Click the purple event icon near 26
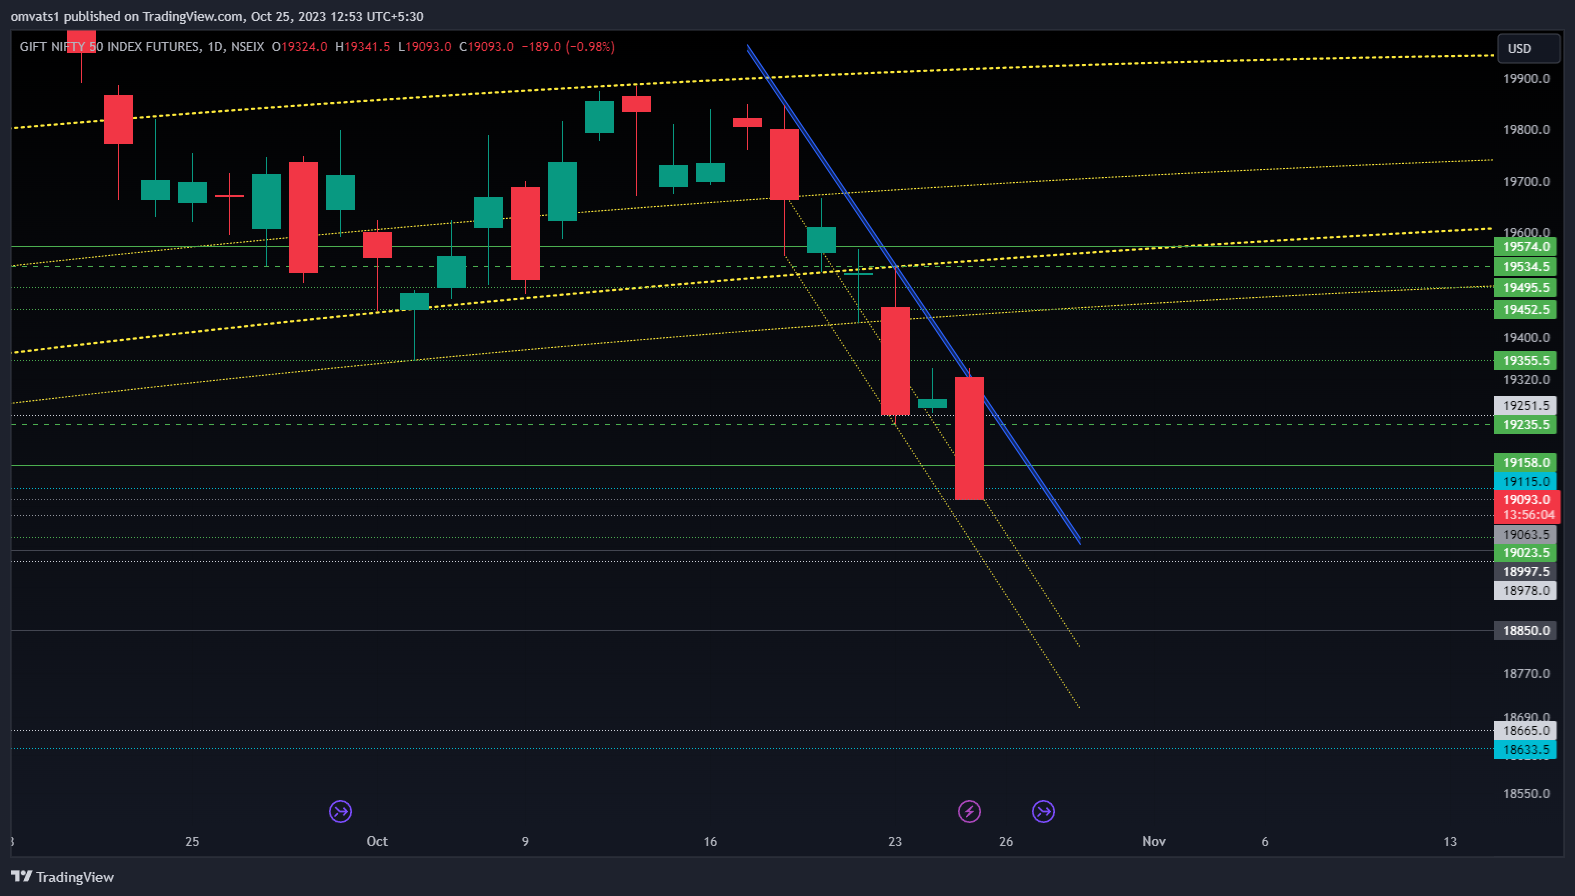This screenshot has width=1575, height=896. (x=1043, y=811)
